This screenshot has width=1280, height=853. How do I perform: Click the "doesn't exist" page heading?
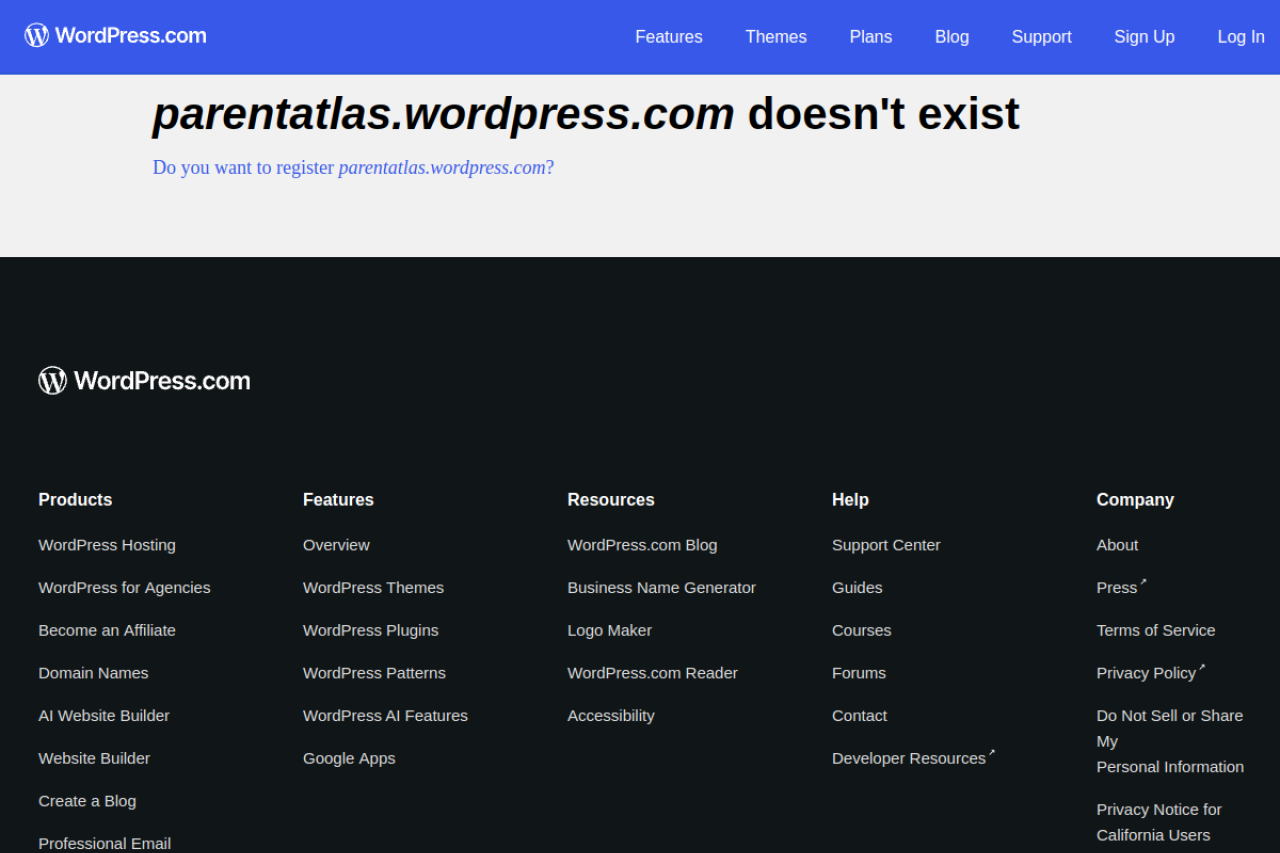586,114
